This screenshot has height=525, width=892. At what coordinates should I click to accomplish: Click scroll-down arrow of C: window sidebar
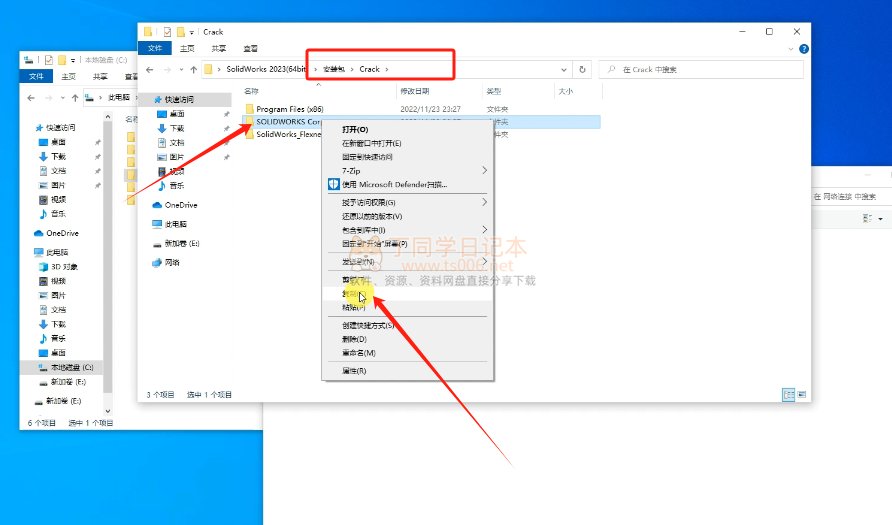(x=108, y=411)
